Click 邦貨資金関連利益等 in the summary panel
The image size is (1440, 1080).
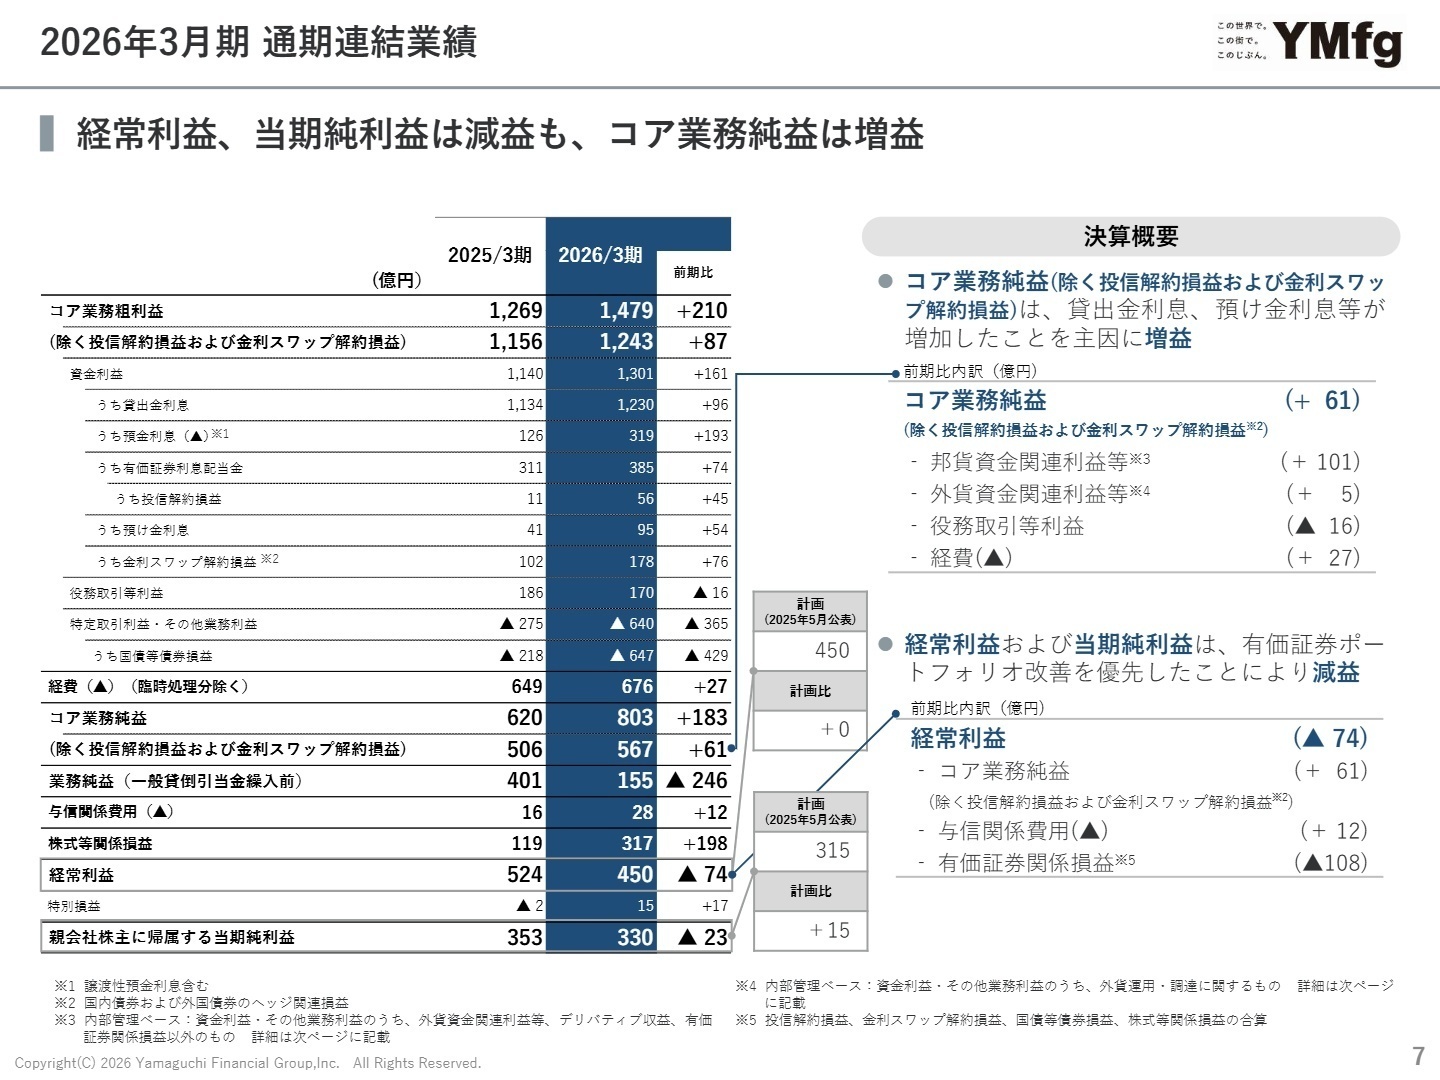point(1040,461)
